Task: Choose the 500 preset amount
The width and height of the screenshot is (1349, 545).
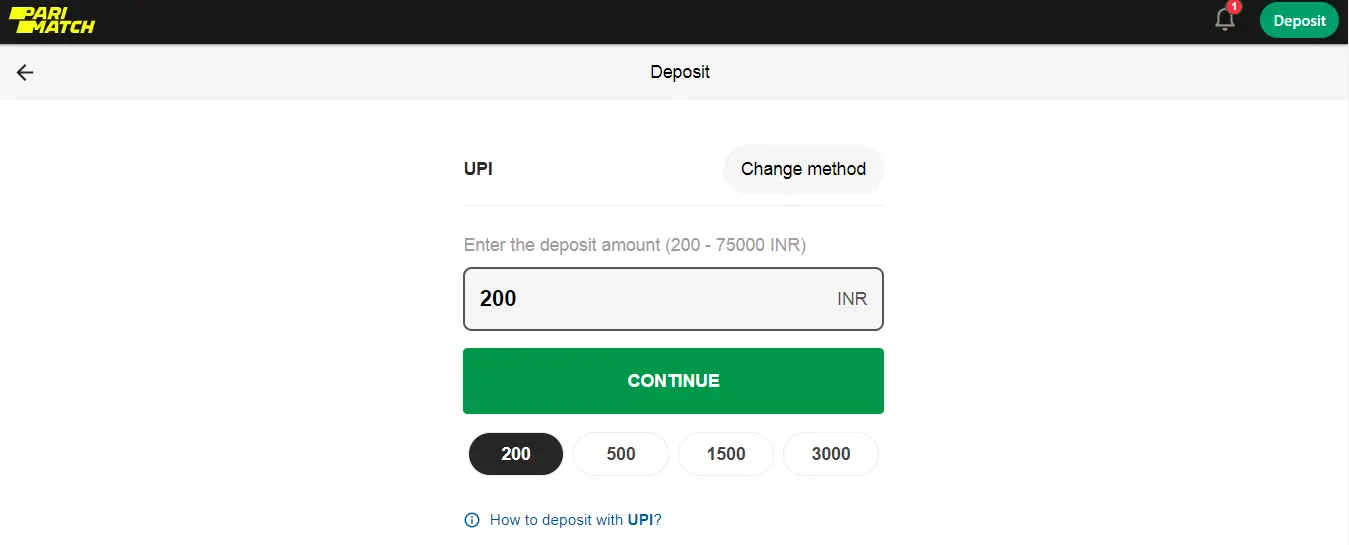Action: 621,454
